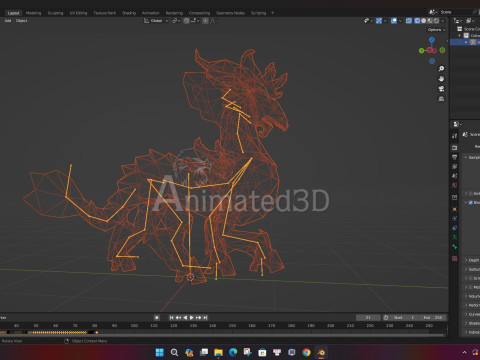480x360 pixels.
Task: Open the shading options dropdown arrow
Action: (x=443, y=21)
